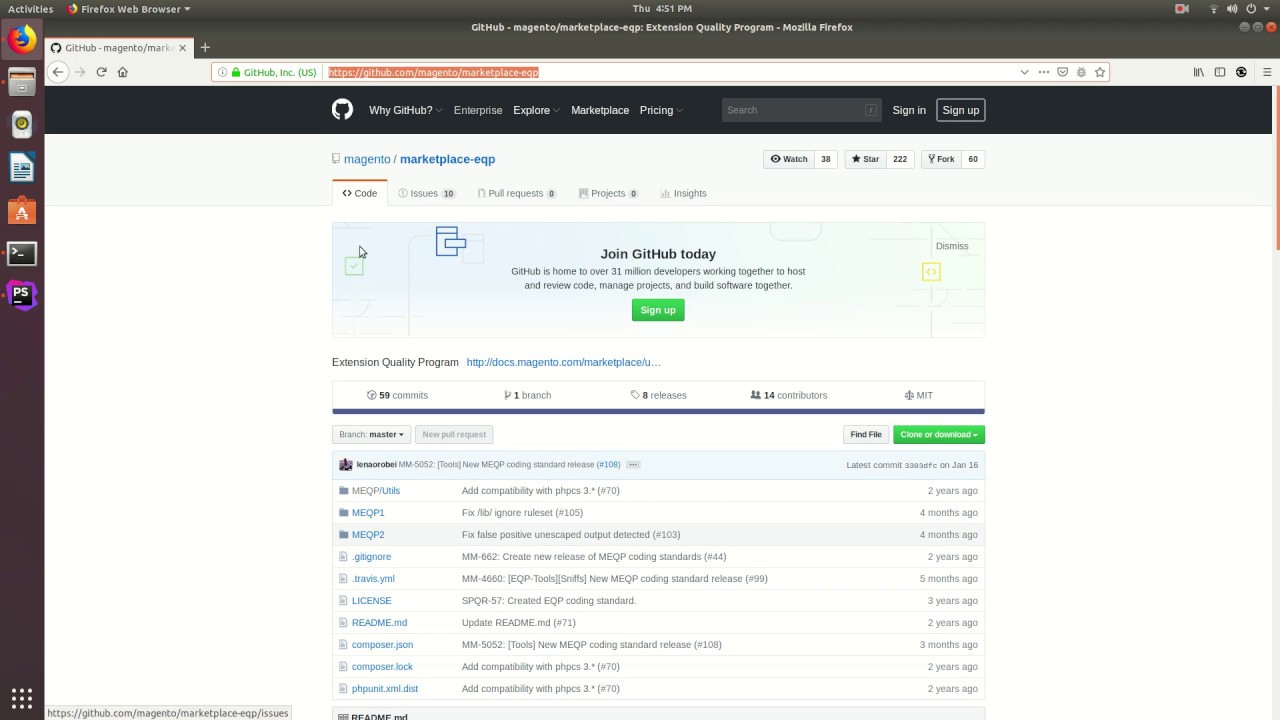Open Branch master selector
The image size is (1280, 720).
coord(371,435)
